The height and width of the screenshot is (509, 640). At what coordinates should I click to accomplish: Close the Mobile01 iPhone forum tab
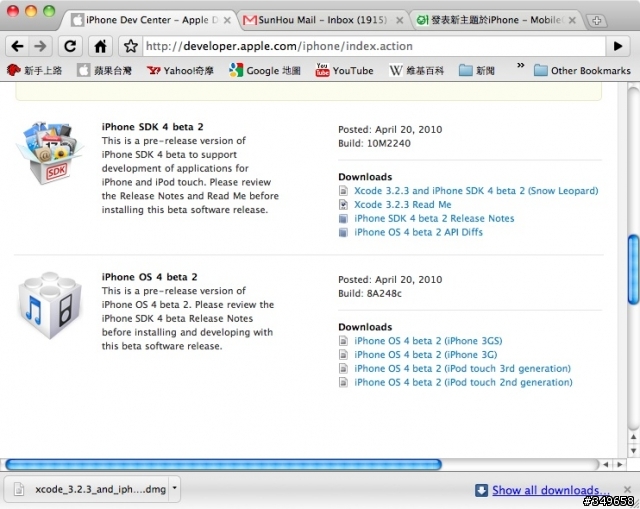[x=572, y=20]
